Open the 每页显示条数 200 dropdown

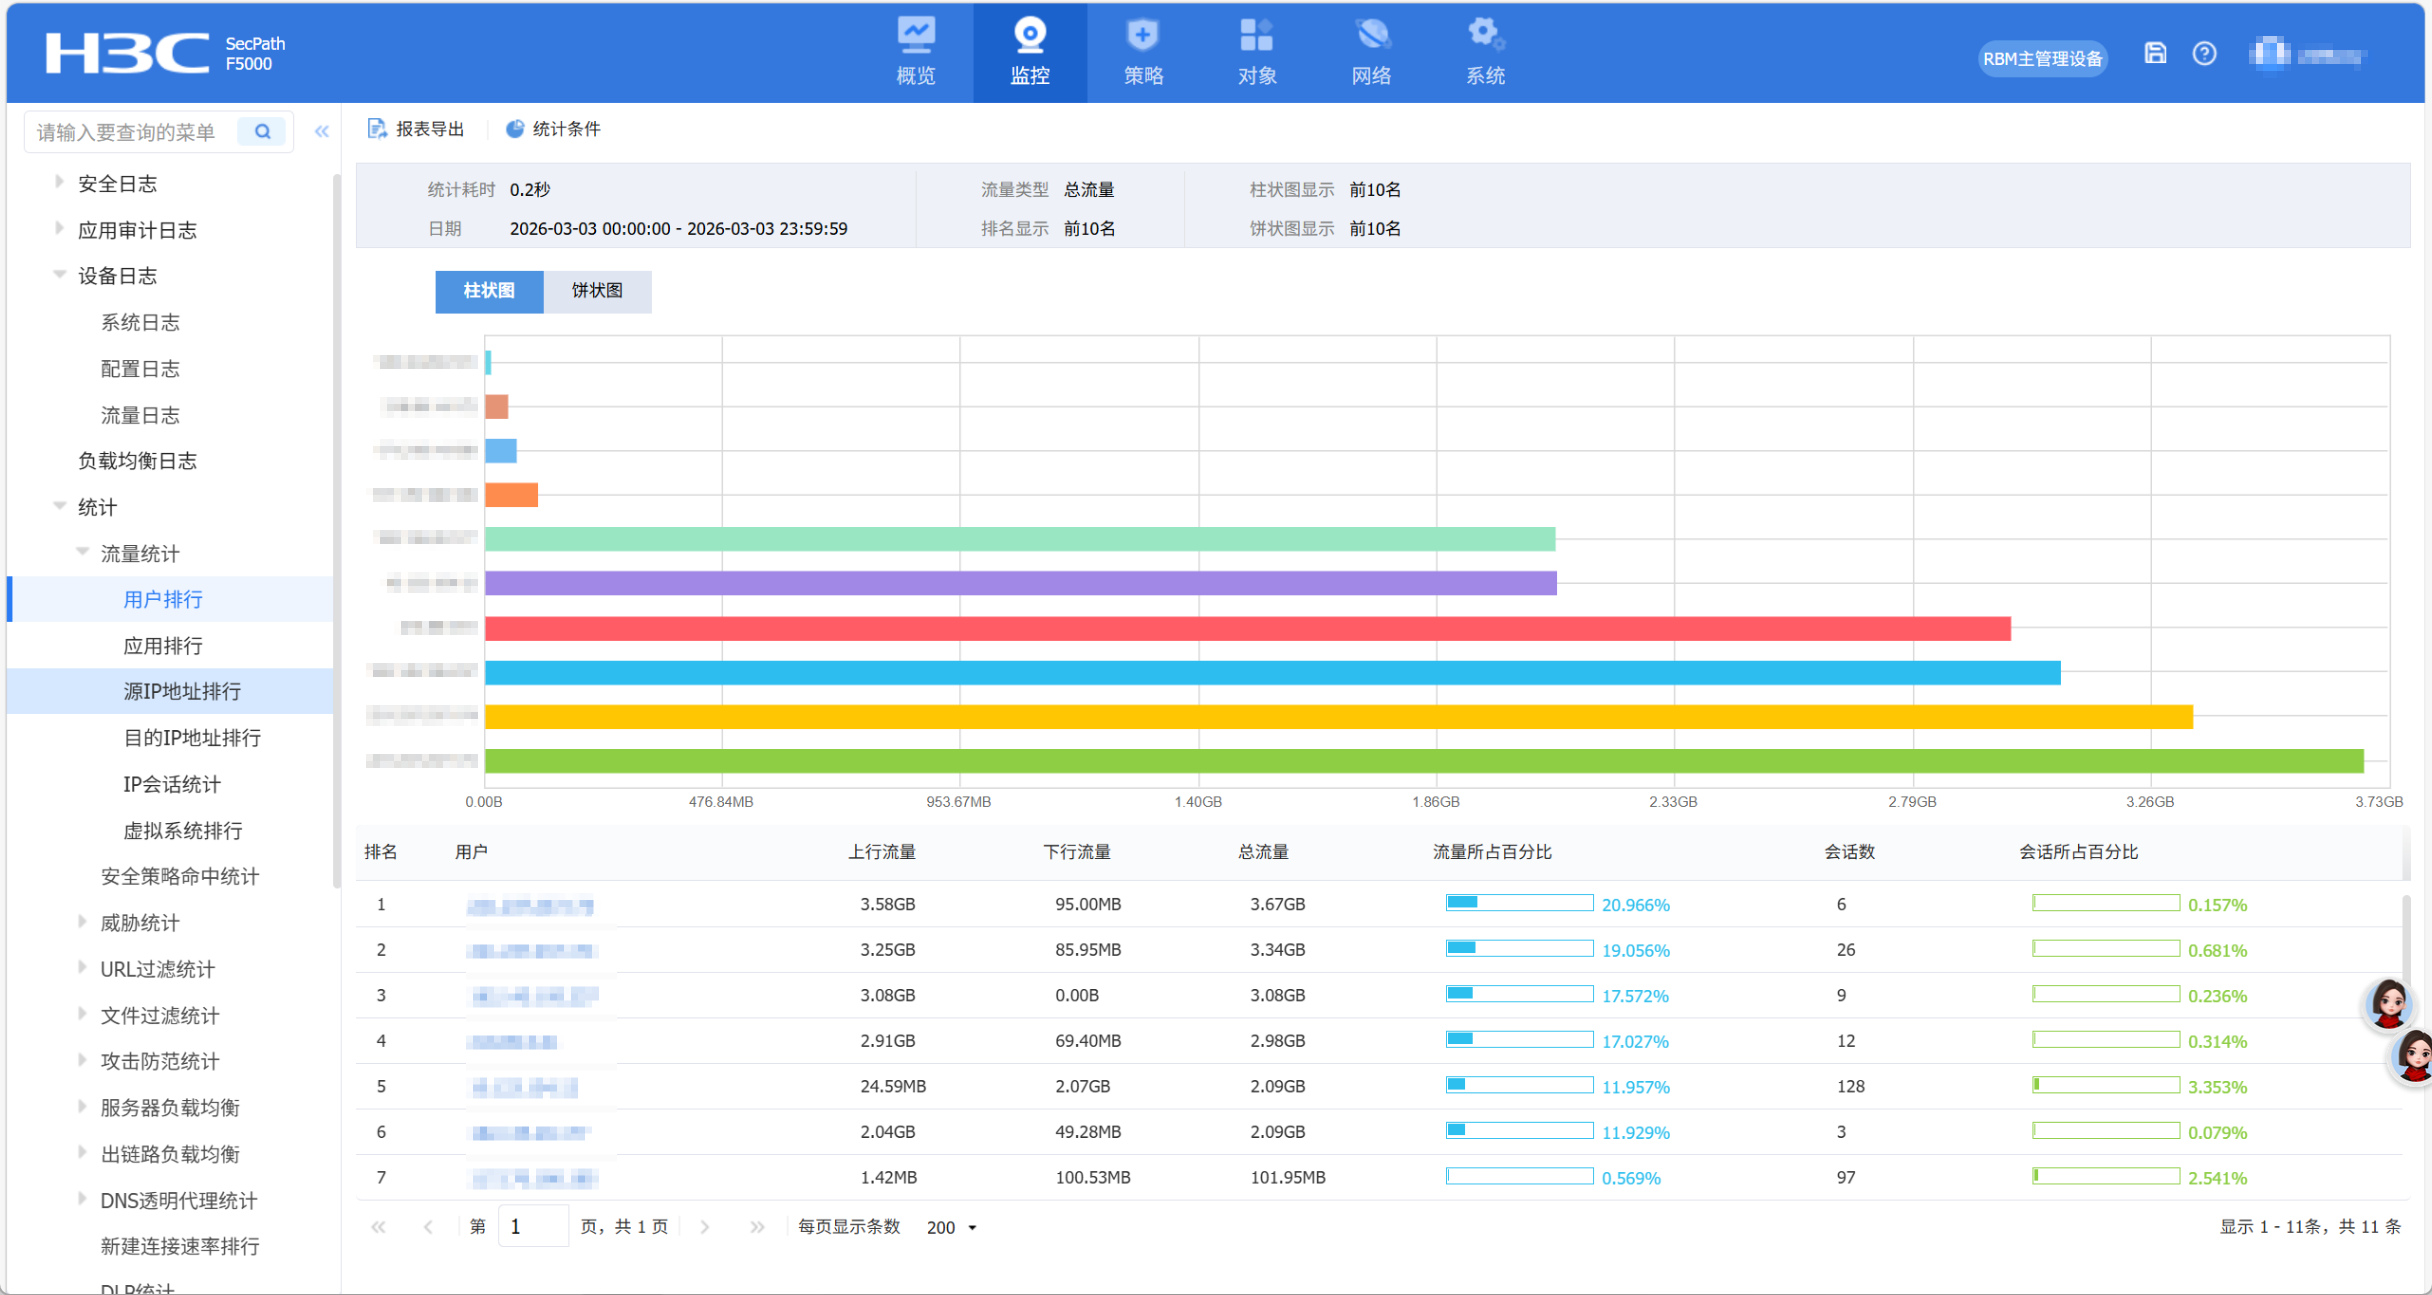[951, 1227]
